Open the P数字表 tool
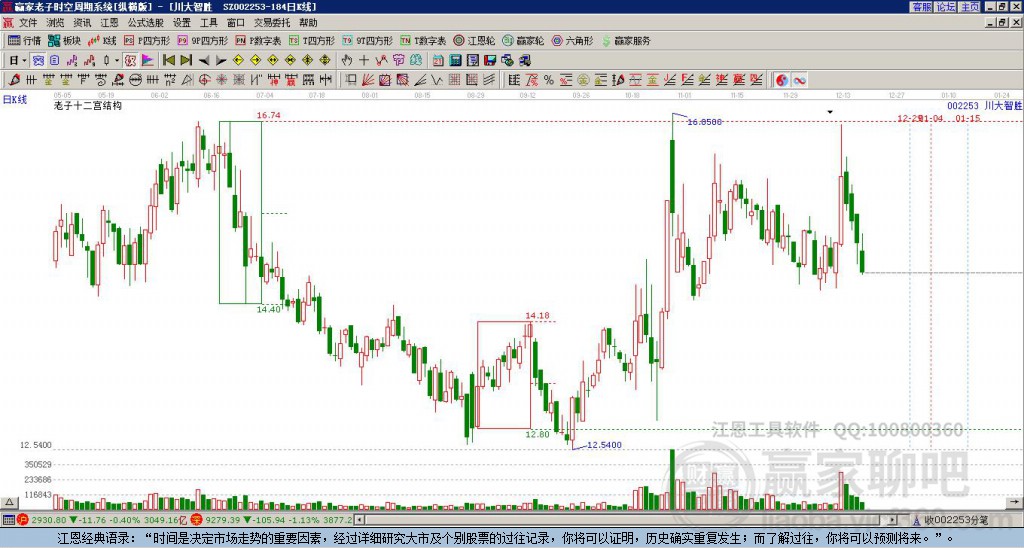This screenshot has height=548, width=1024. click(258, 41)
